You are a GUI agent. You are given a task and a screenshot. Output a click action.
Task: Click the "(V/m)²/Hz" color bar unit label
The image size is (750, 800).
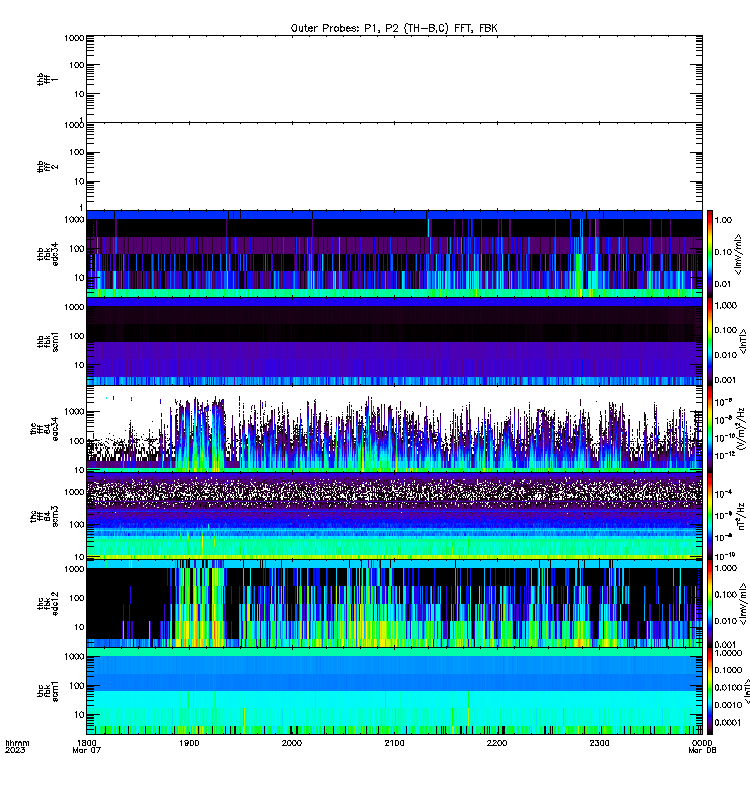click(743, 429)
